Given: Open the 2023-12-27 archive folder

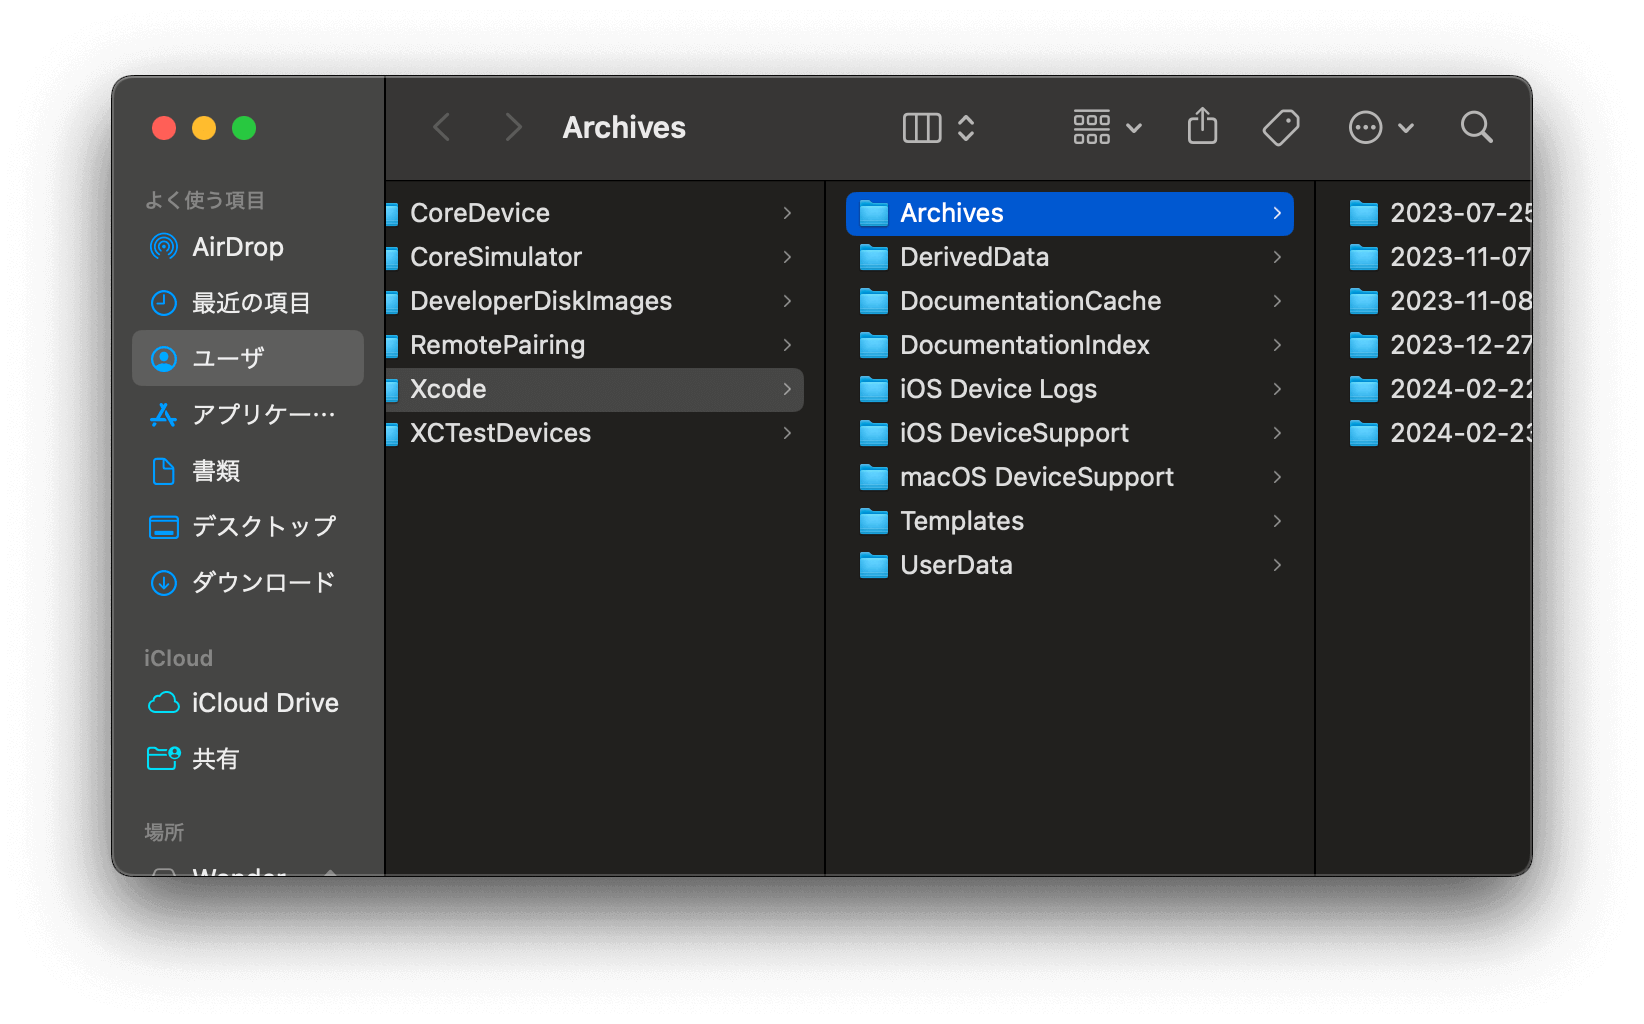Looking at the screenshot, I should click(x=1440, y=345).
